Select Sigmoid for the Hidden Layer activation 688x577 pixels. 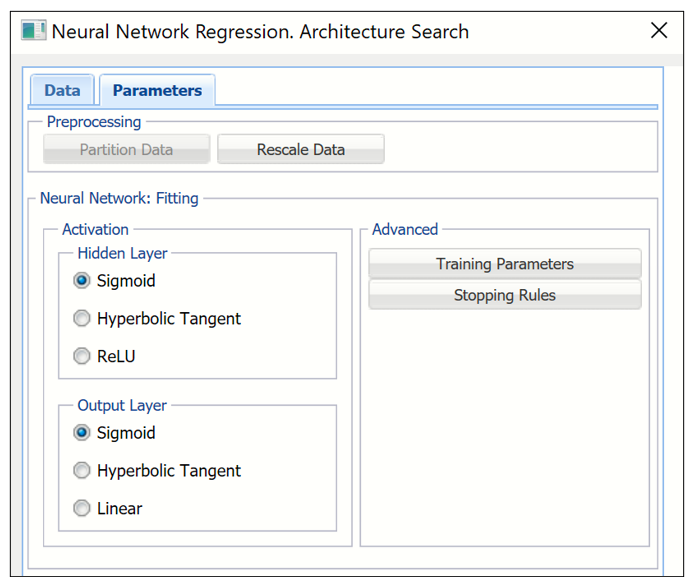coord(82,281)
